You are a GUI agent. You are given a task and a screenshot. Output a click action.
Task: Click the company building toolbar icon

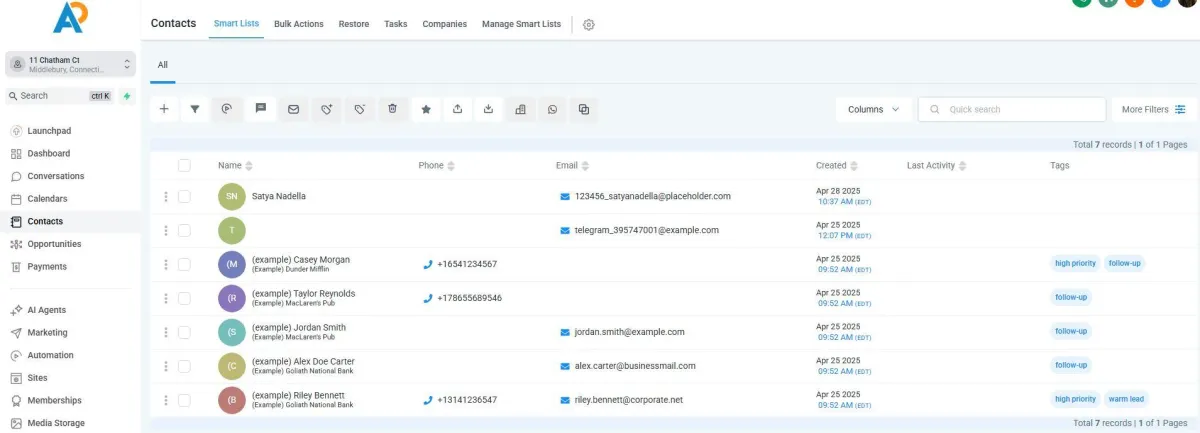pyautogui.click(x=520, y=110)
